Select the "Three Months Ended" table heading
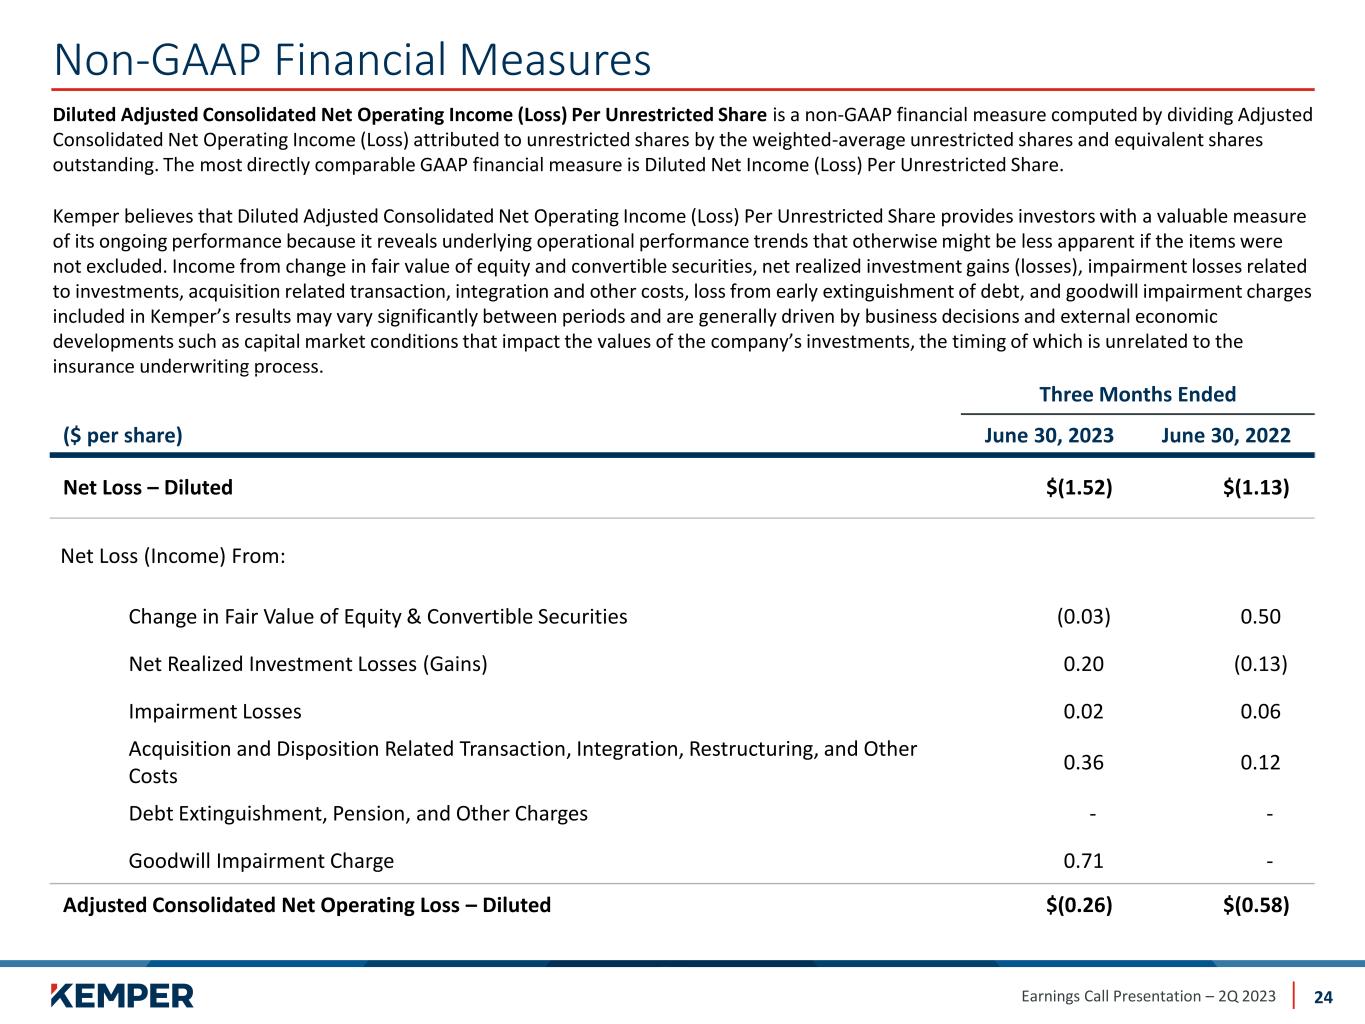The image size is (1365, 1024). click(1137, 394)
